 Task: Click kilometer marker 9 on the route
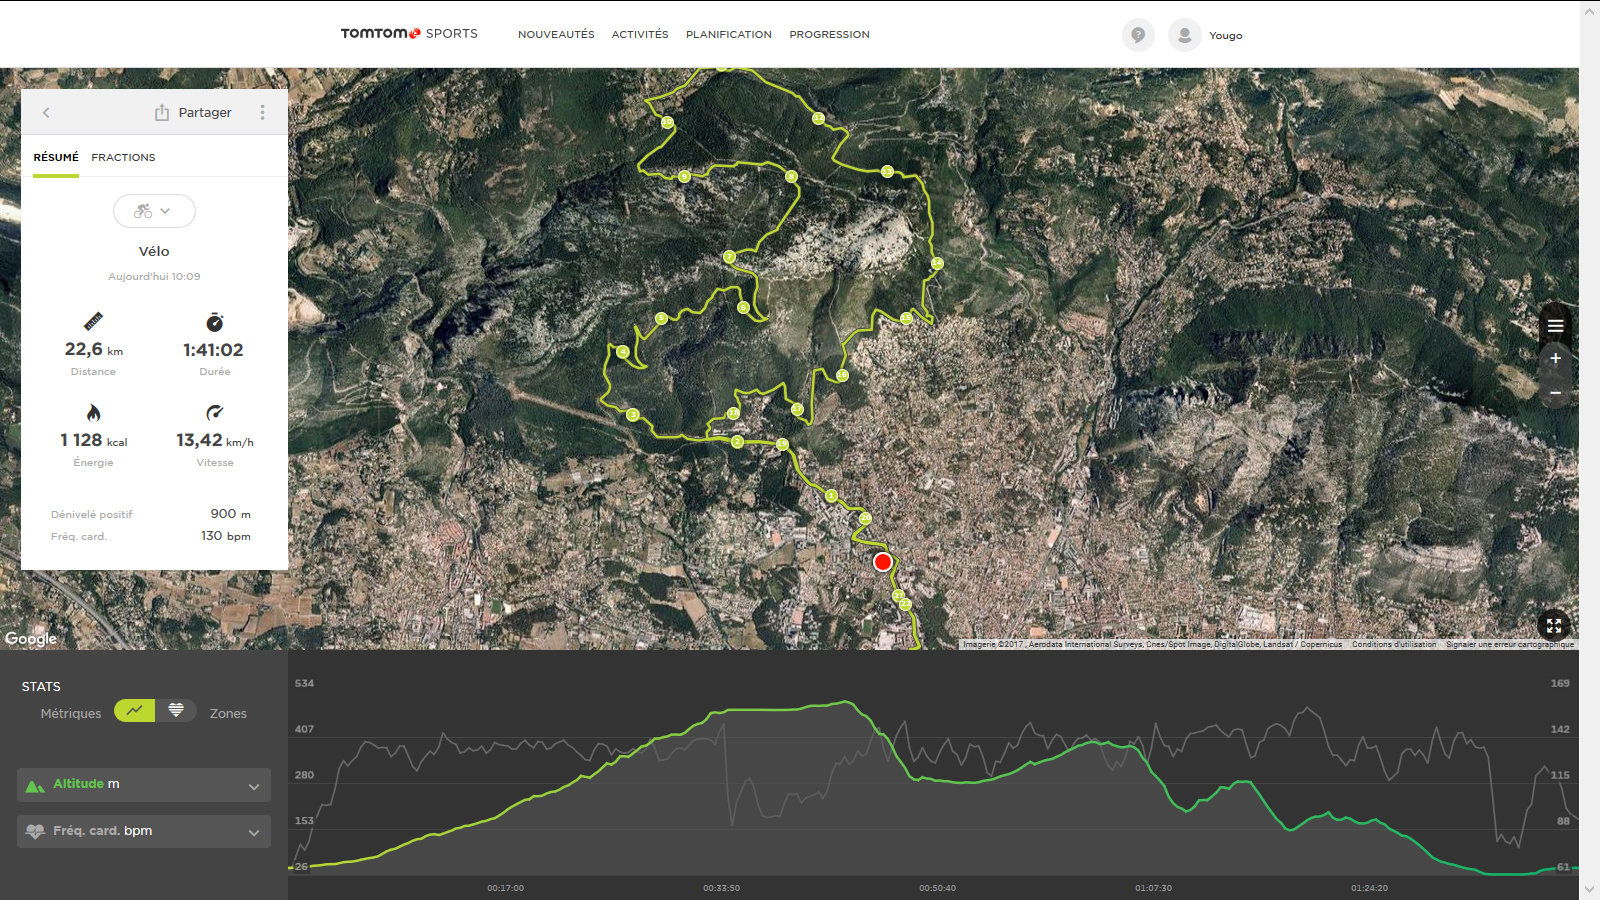coord(684,177)
